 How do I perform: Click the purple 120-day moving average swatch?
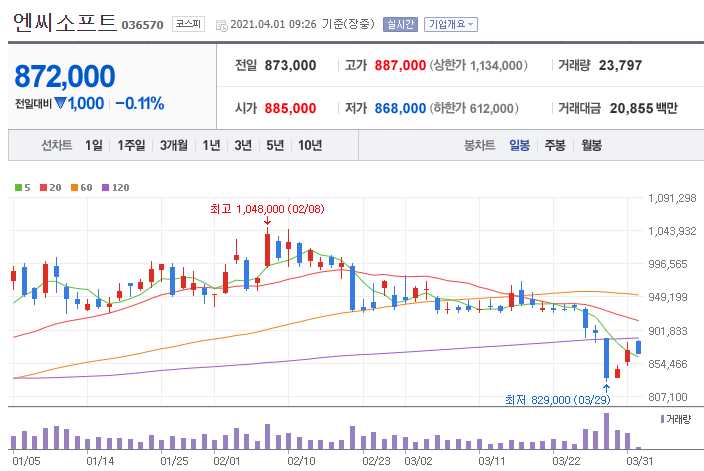(106, 187)
